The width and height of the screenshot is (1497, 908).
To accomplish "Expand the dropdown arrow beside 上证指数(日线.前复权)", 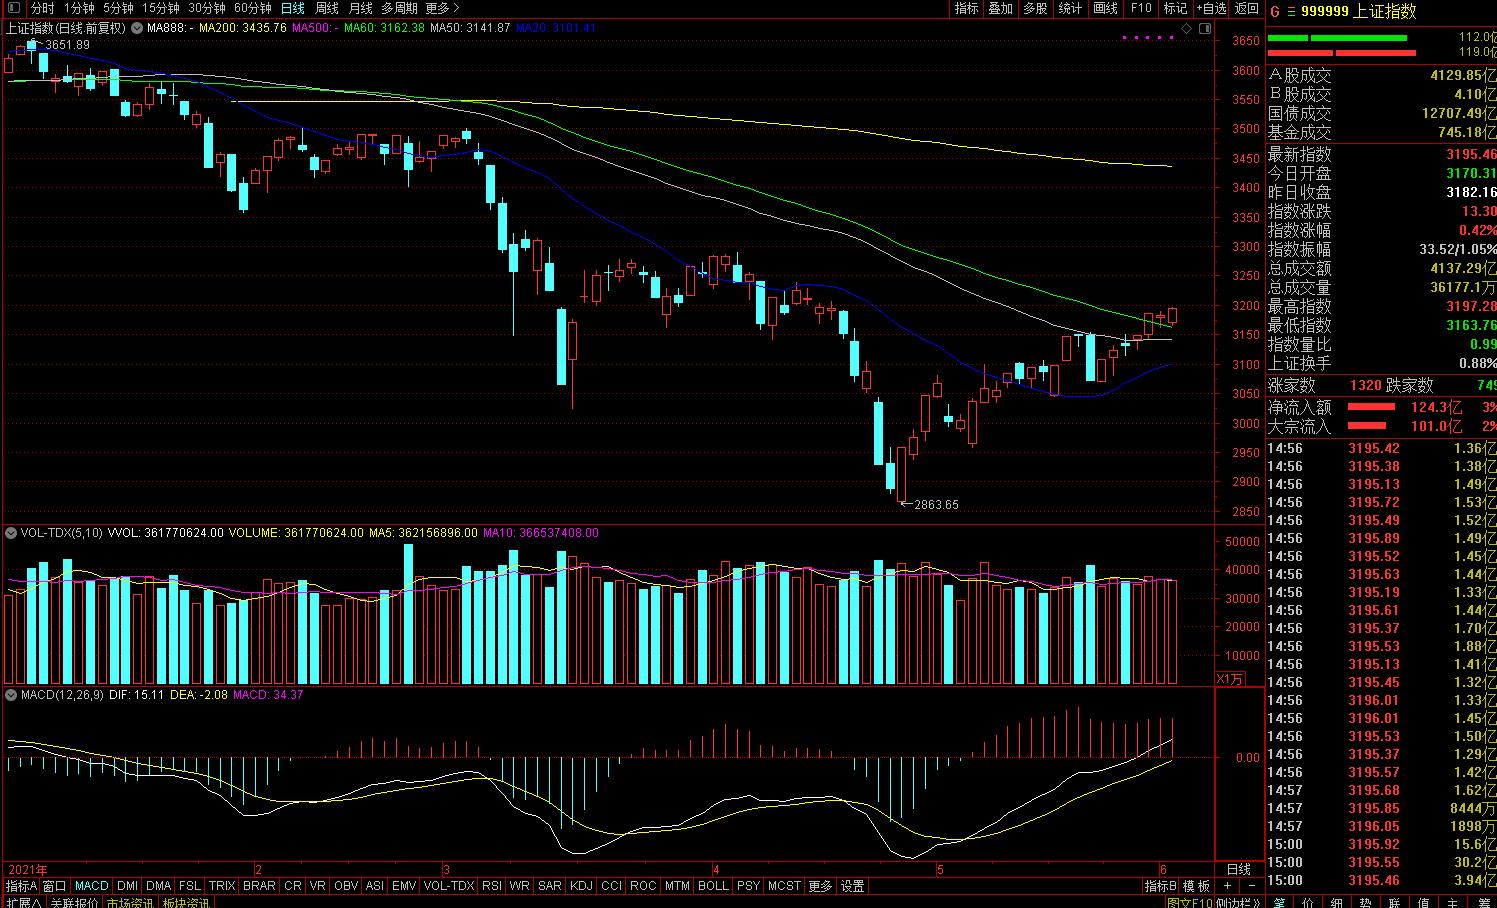I will (135, 28).
